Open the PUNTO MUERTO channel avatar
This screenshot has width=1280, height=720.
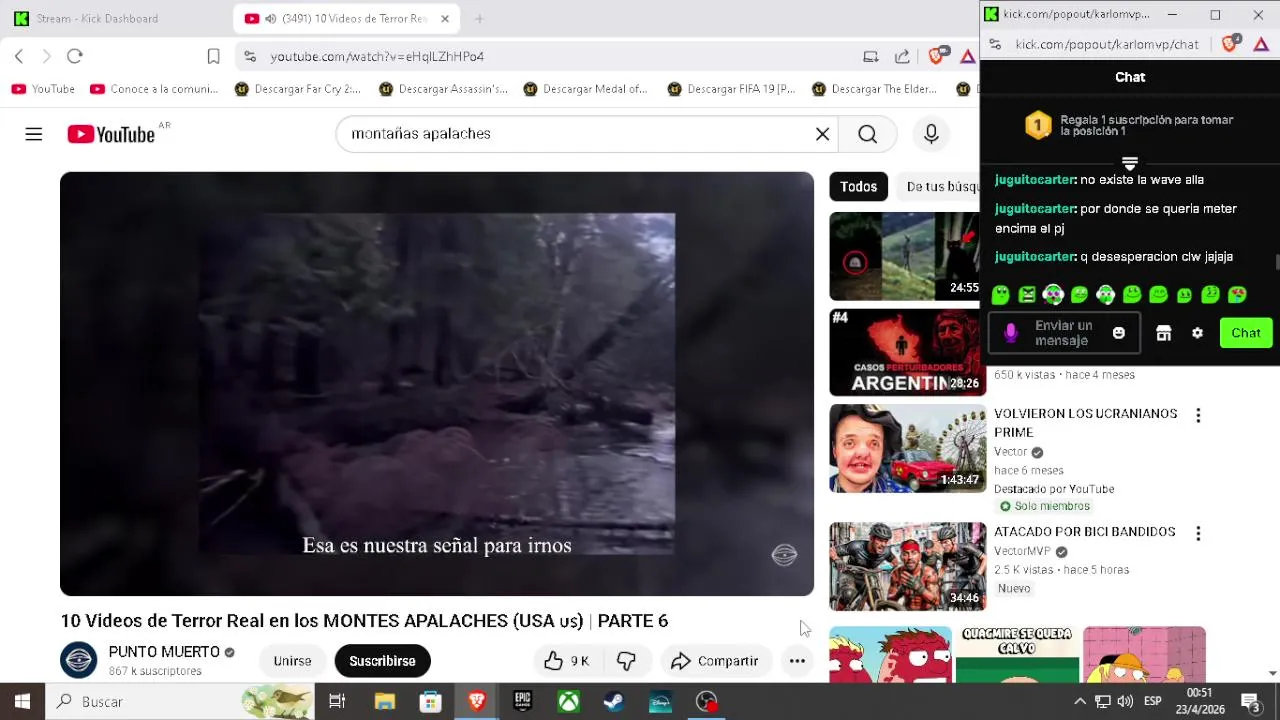[78, 660]
